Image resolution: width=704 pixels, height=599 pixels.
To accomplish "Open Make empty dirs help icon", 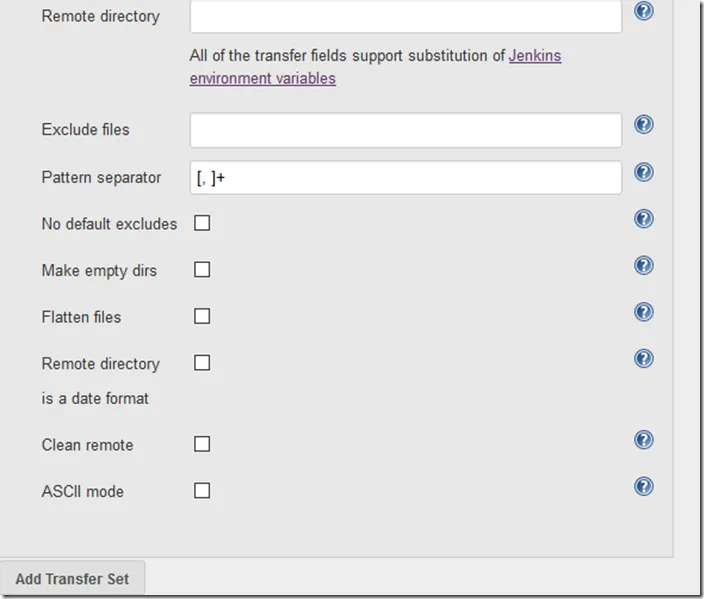I will pyautogui.click(x=644, y=265).
